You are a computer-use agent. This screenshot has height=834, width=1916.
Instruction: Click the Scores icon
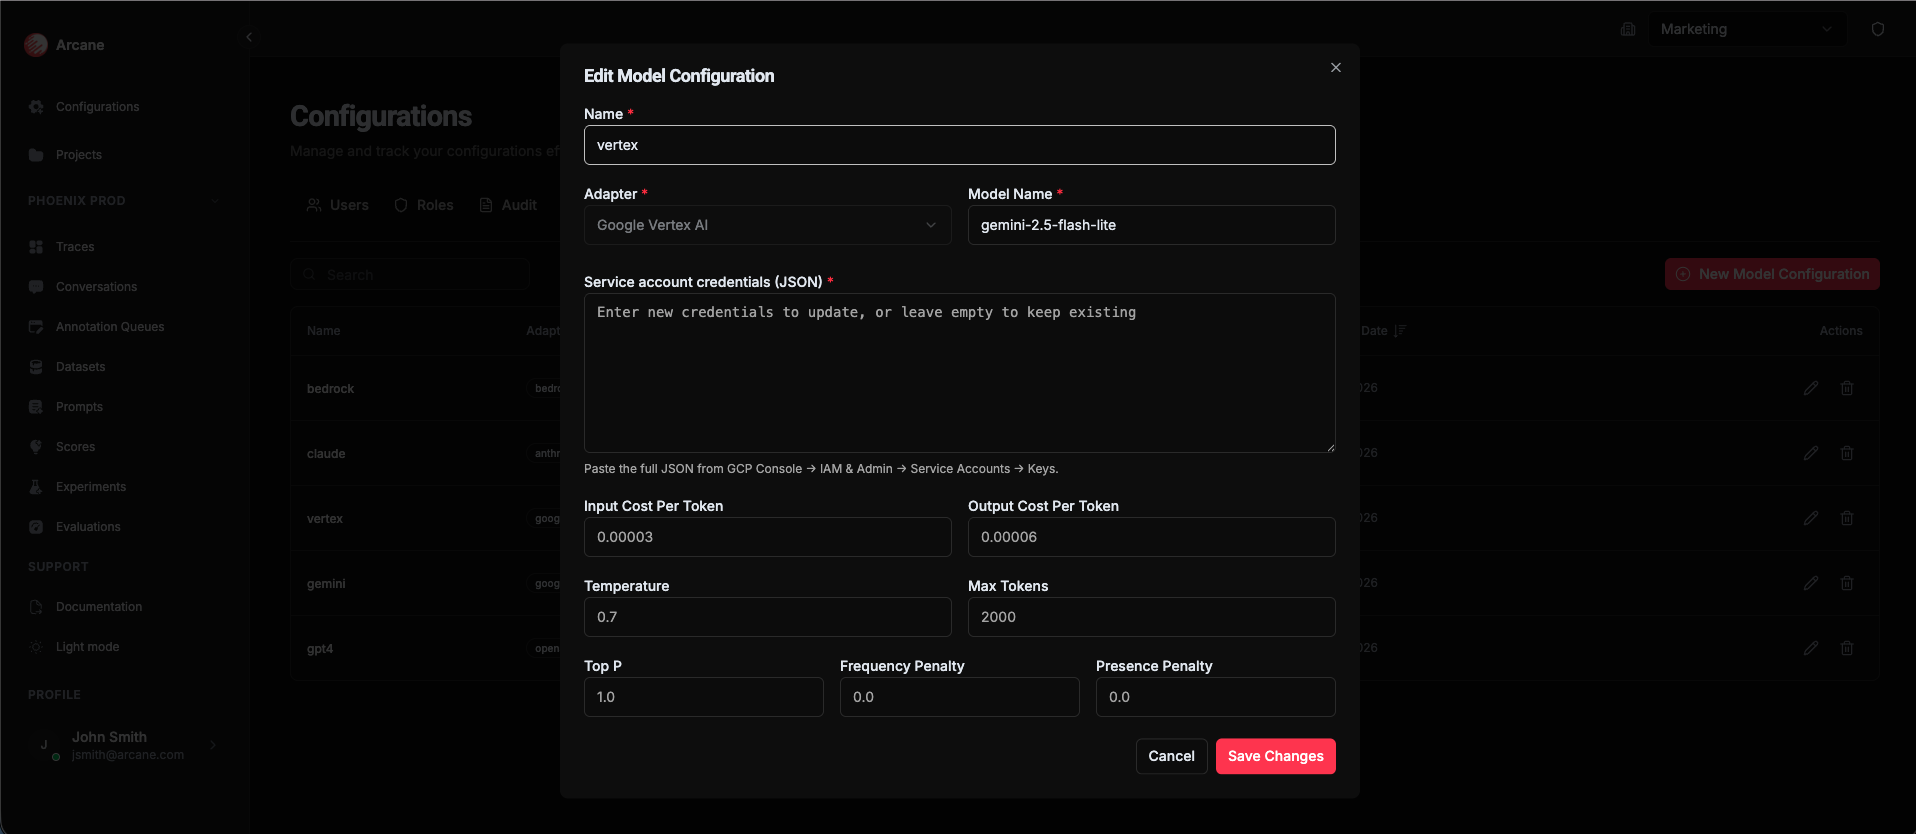[36, 447]
